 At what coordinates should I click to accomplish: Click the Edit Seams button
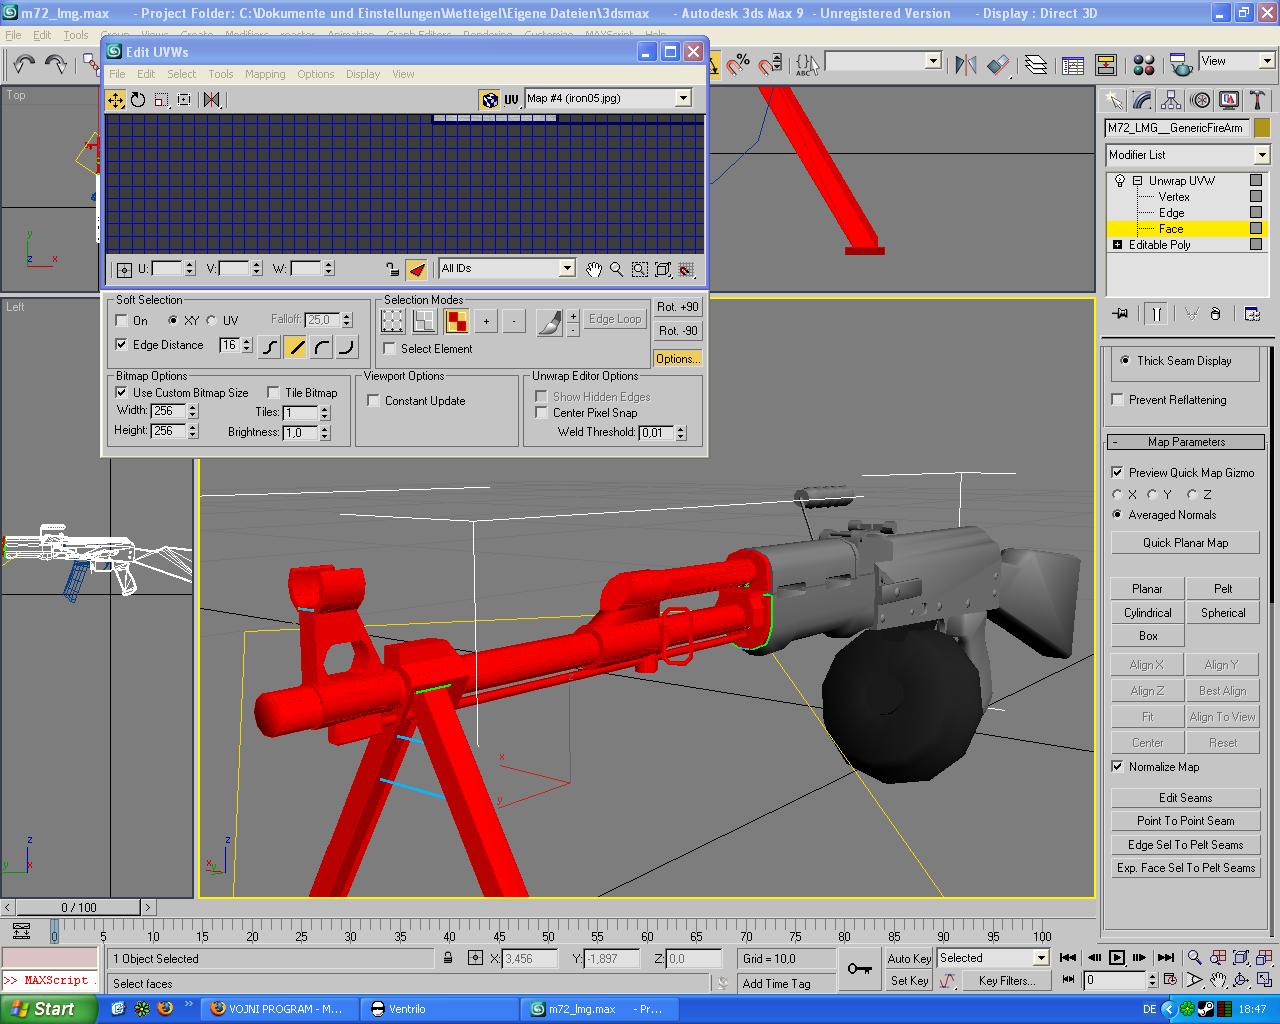1185,798
